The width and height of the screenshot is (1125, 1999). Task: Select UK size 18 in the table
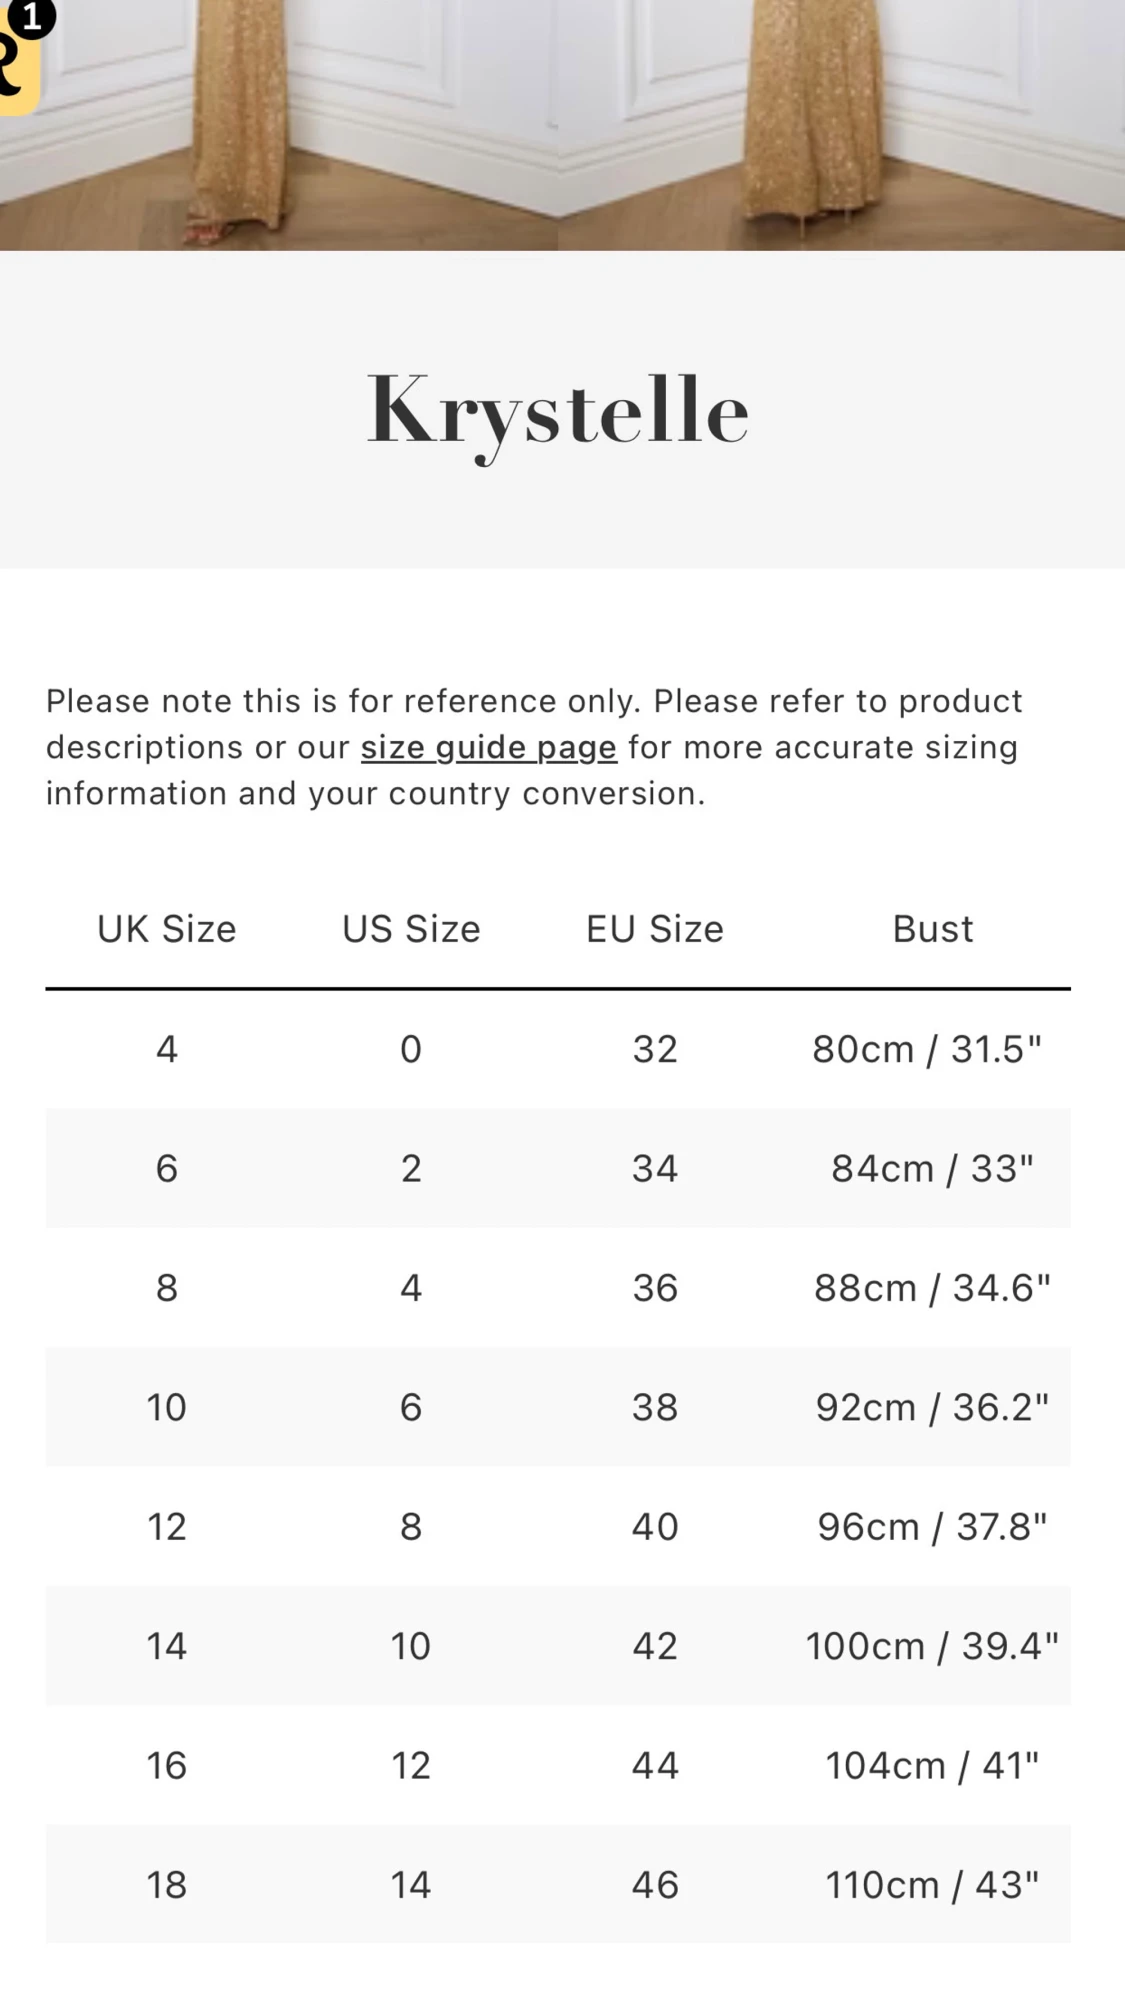(x=167, y=1885)
